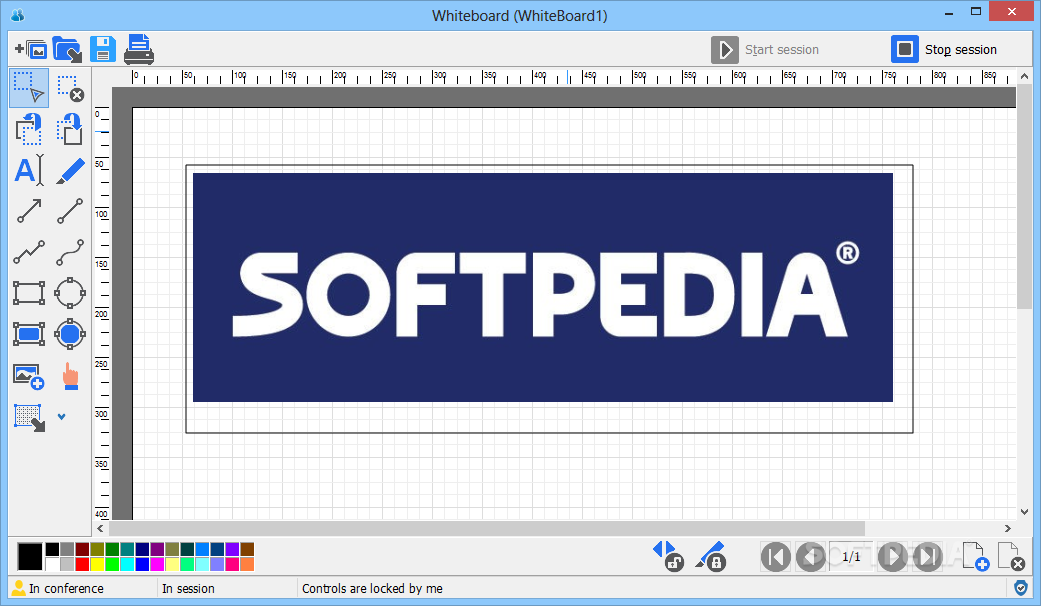Click the insert image tool
This screenshot has width=1041, height=606.
coord(29,376)
